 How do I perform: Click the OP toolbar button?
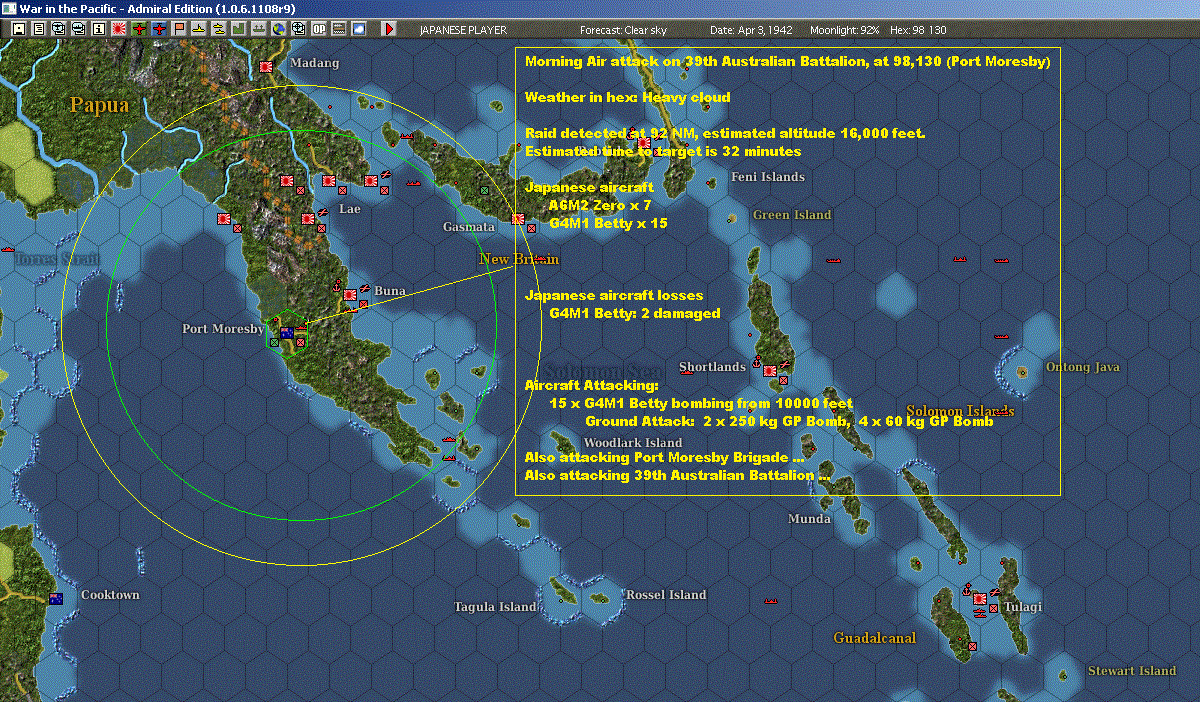[x=318, y=30]
